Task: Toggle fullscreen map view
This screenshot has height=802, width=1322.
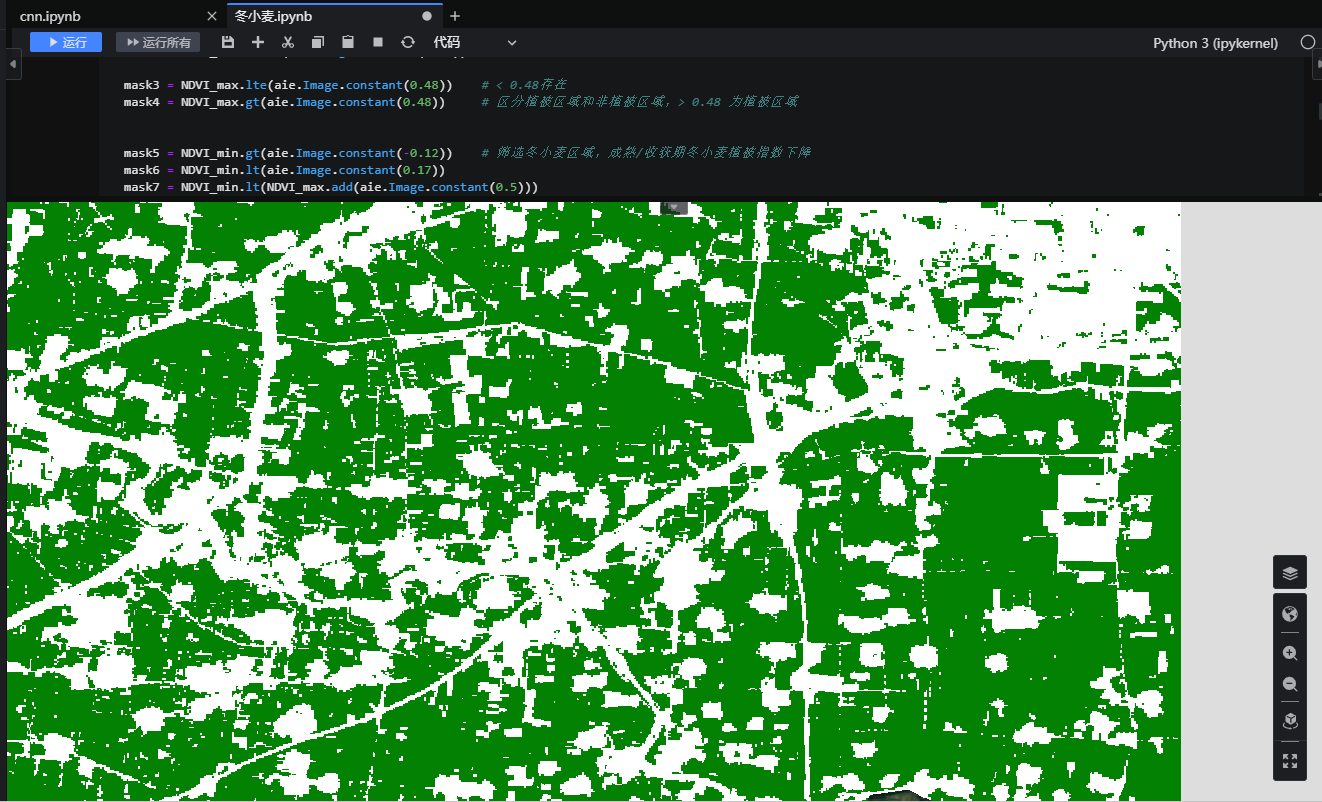Action: pyautogui.click(x=1290, y=761)
